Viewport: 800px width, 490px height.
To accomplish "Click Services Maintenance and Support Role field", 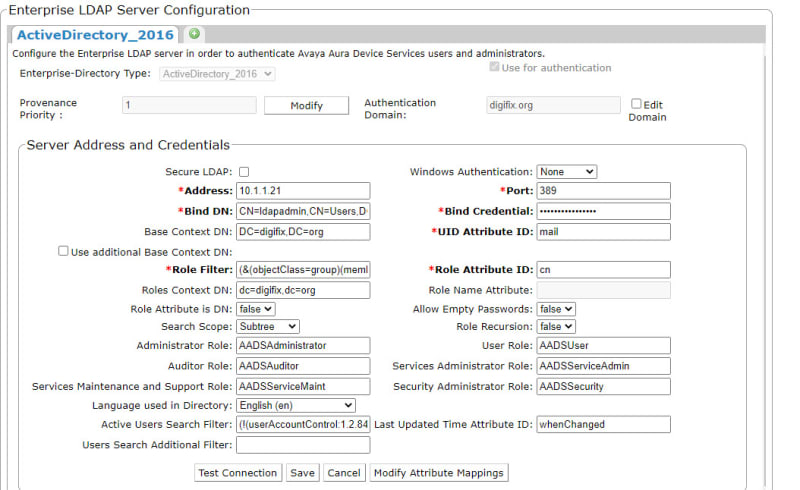I will pos(303,386).
